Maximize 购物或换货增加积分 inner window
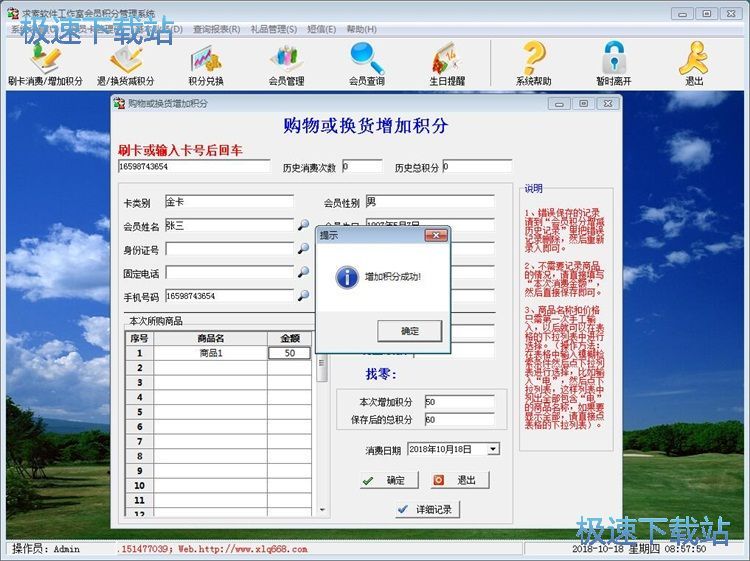750x561 pixels. pyautogui.click(x=584, y=103)
